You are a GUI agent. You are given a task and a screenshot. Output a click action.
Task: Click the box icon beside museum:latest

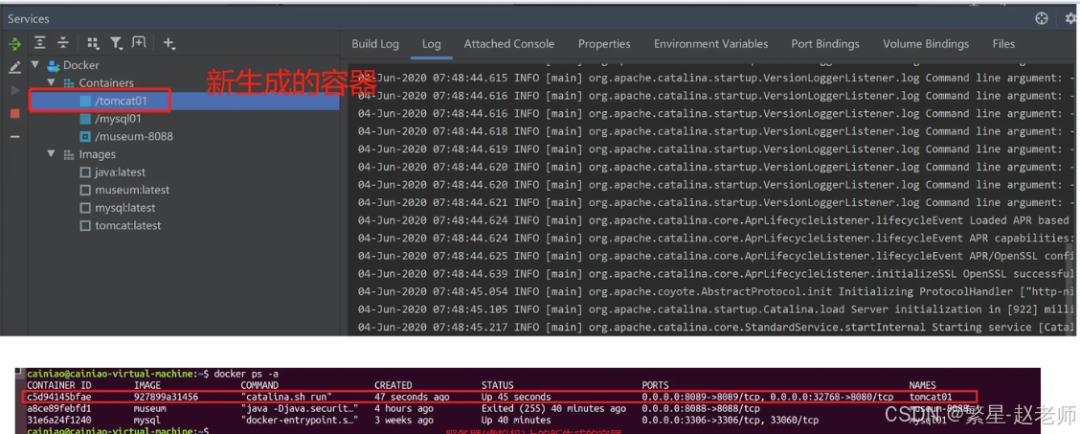click(85, 190)
